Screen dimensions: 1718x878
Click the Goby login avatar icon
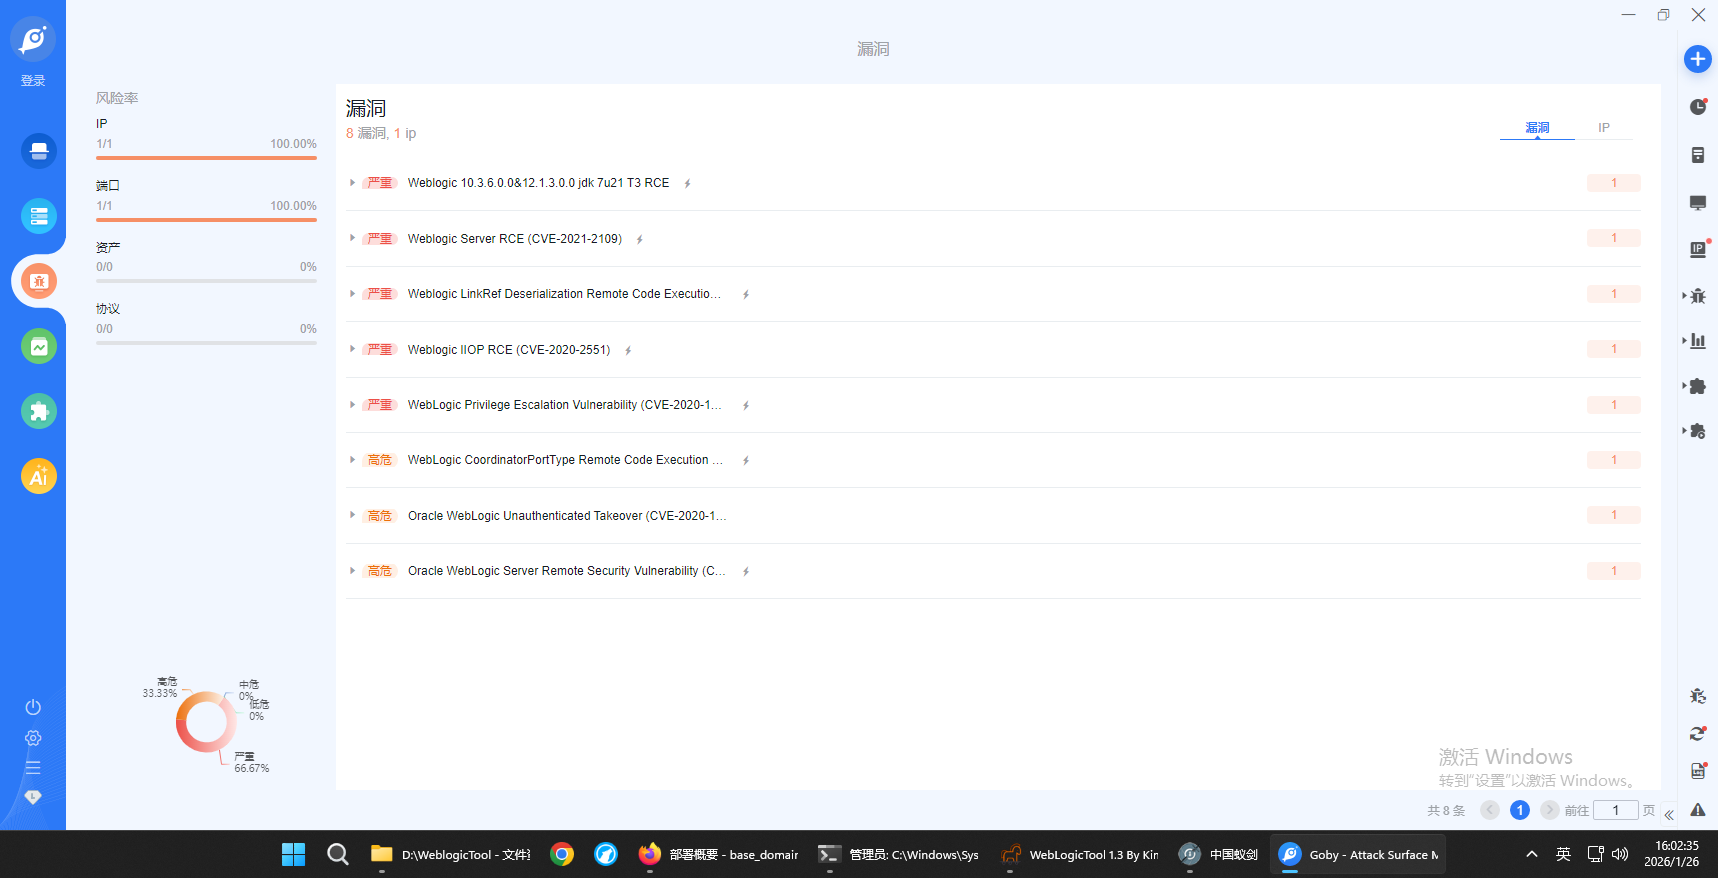[33, 39]
